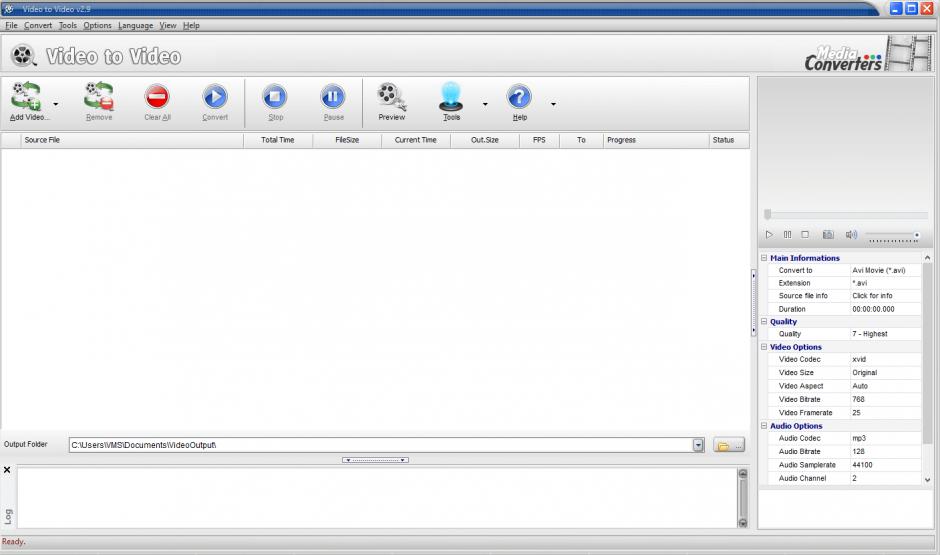The image size is (940, 555).
Task: Click the Duration 00:00:00.000 value
Action: click(x=885, y=309)
